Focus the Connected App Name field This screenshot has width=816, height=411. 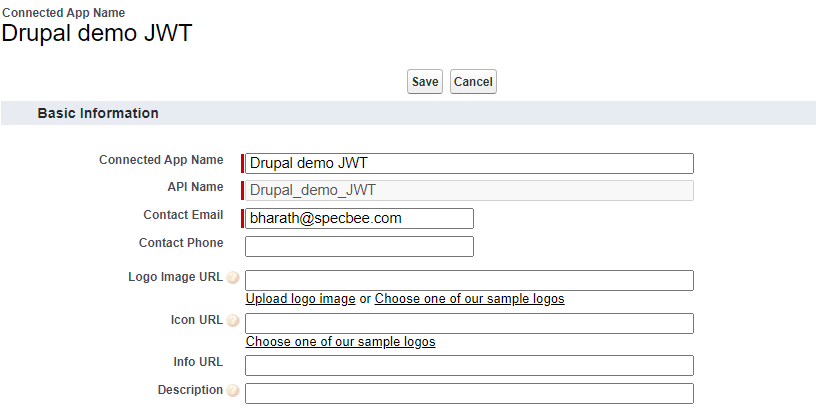pyautogui.click(x=469, y=163)
